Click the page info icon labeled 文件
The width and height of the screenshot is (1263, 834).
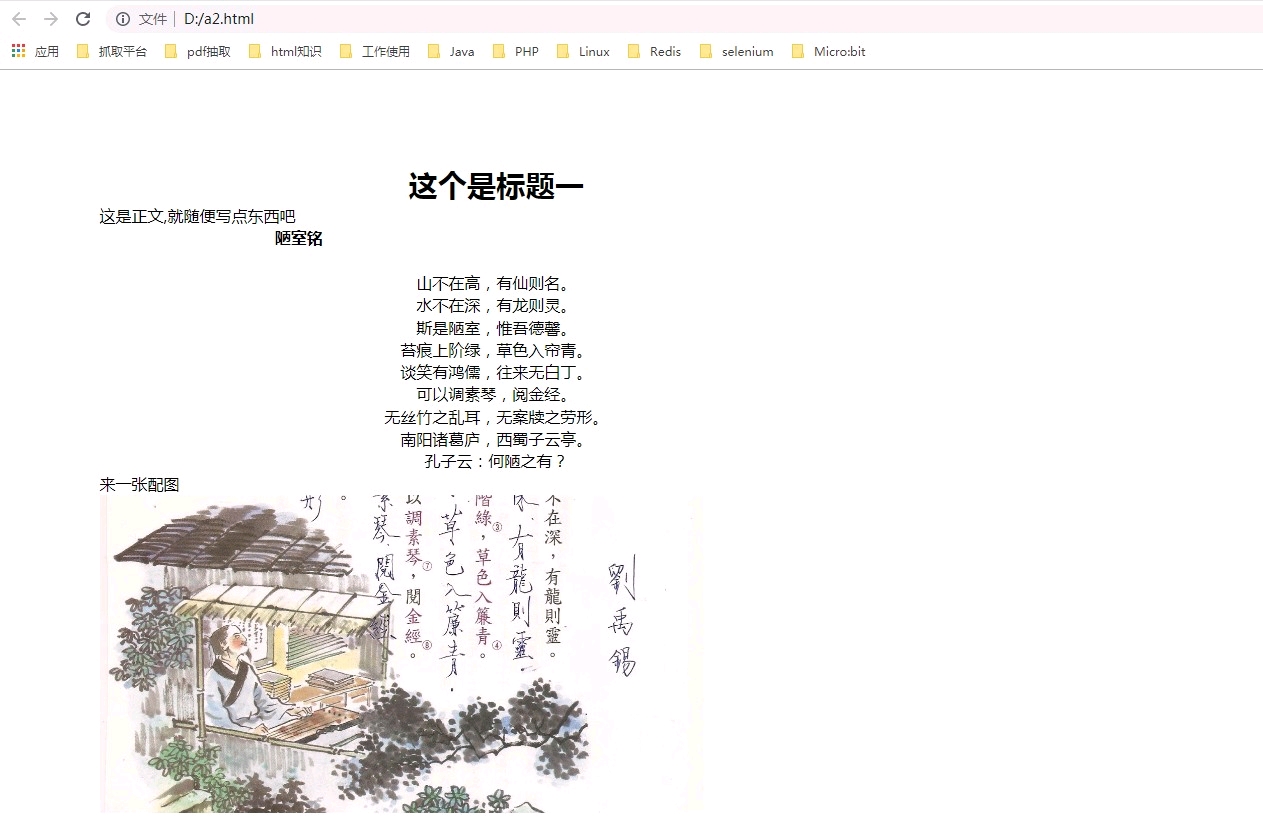click(x=122, y=18)
